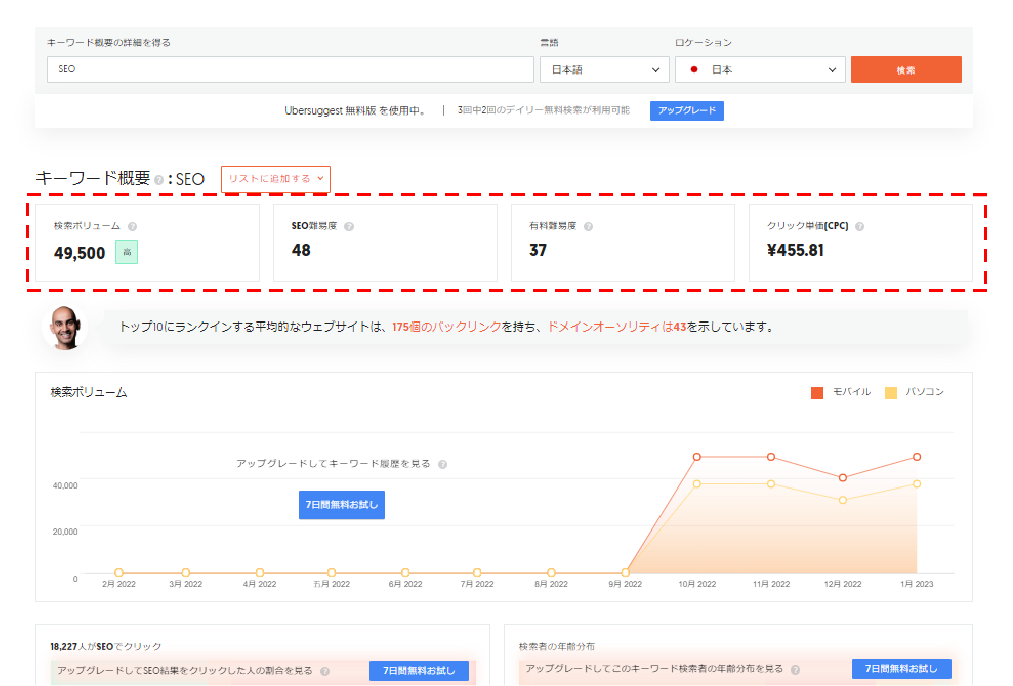Image resolution: width=1013 pixels, height=686 pixels.
Task: Toggle the パソコン legend color swatch
Action: click(x=891, y=393)
